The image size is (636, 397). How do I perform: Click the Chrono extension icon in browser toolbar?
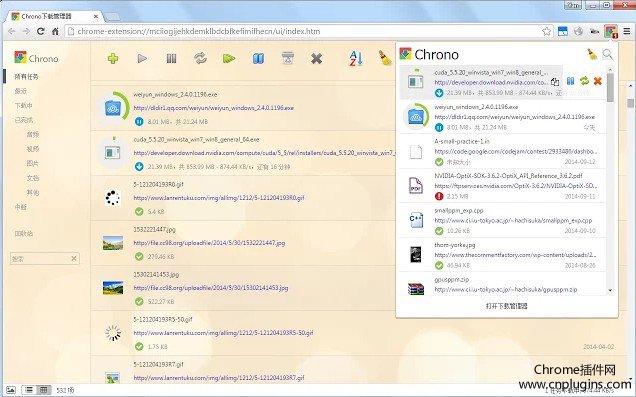click(610, 31)
